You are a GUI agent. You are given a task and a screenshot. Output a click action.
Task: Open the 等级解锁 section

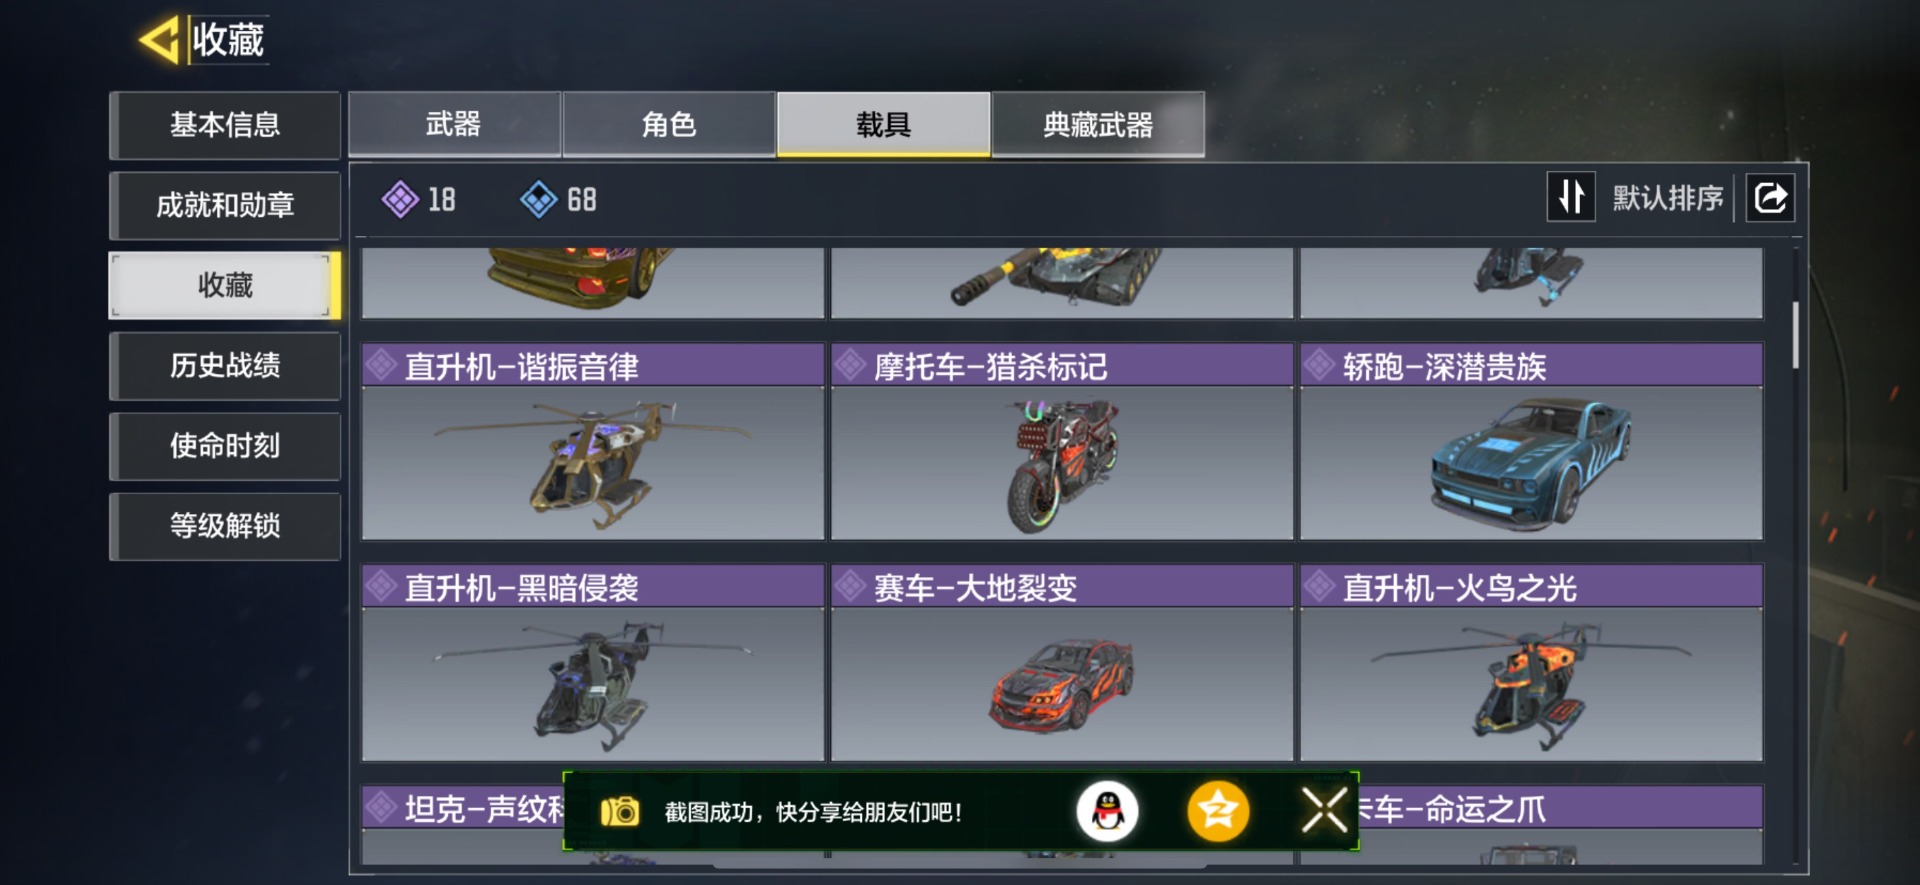coord(225,525)
